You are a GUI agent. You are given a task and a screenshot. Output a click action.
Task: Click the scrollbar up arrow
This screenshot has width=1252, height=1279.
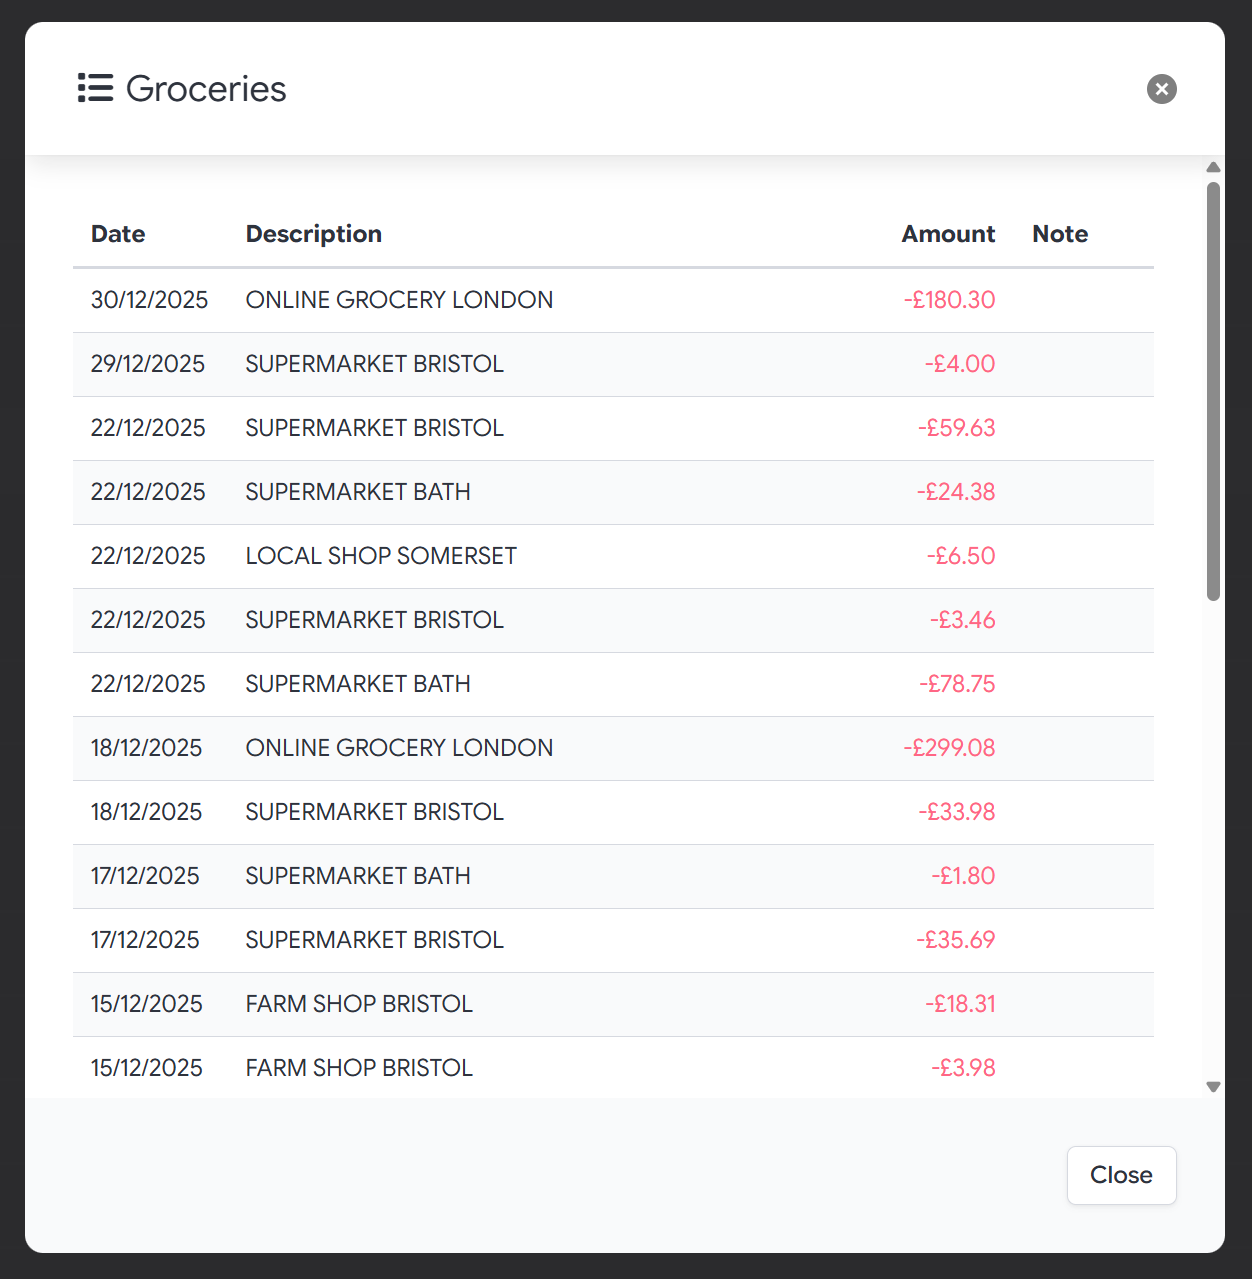tap(1213, 167)
